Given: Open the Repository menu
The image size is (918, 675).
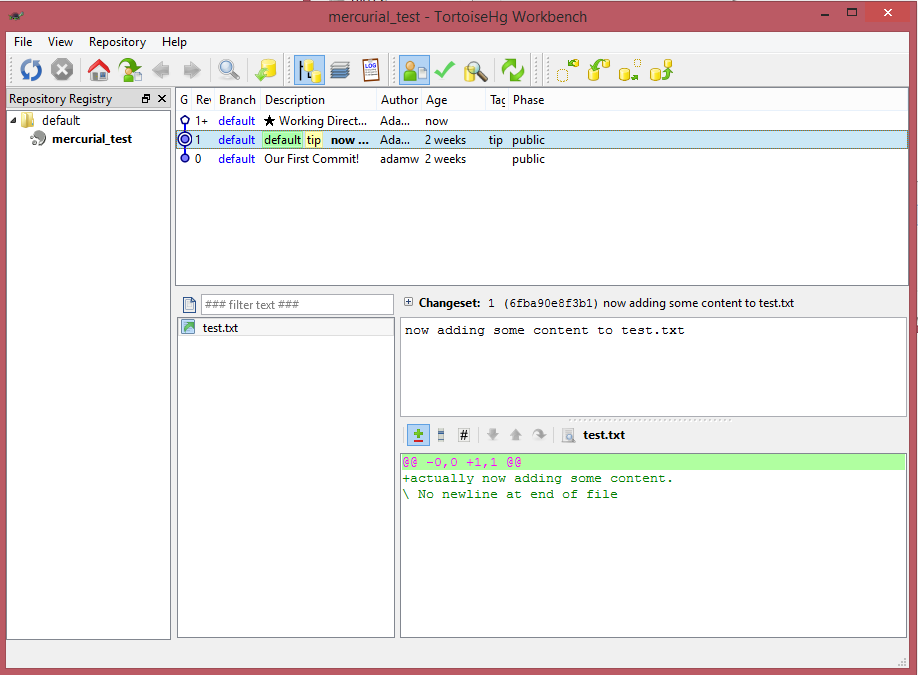Looking at the screenshot, I should (x=117, y=42).
